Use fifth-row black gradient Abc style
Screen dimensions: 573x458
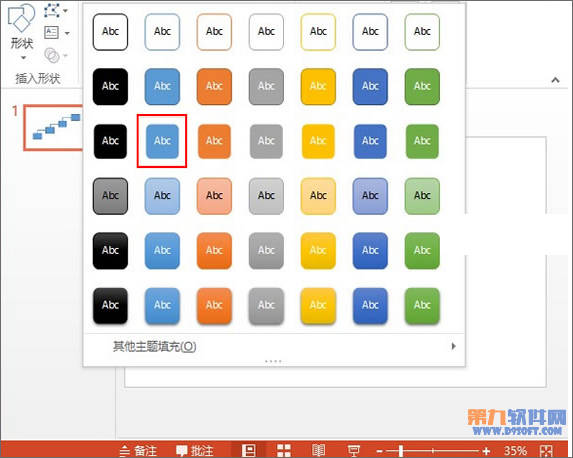pyautogui.click(x=110, y=251)
